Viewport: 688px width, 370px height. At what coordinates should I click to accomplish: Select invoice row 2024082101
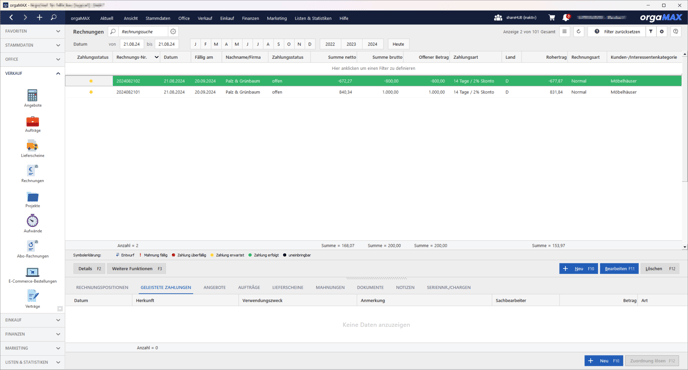click(373, 92)
